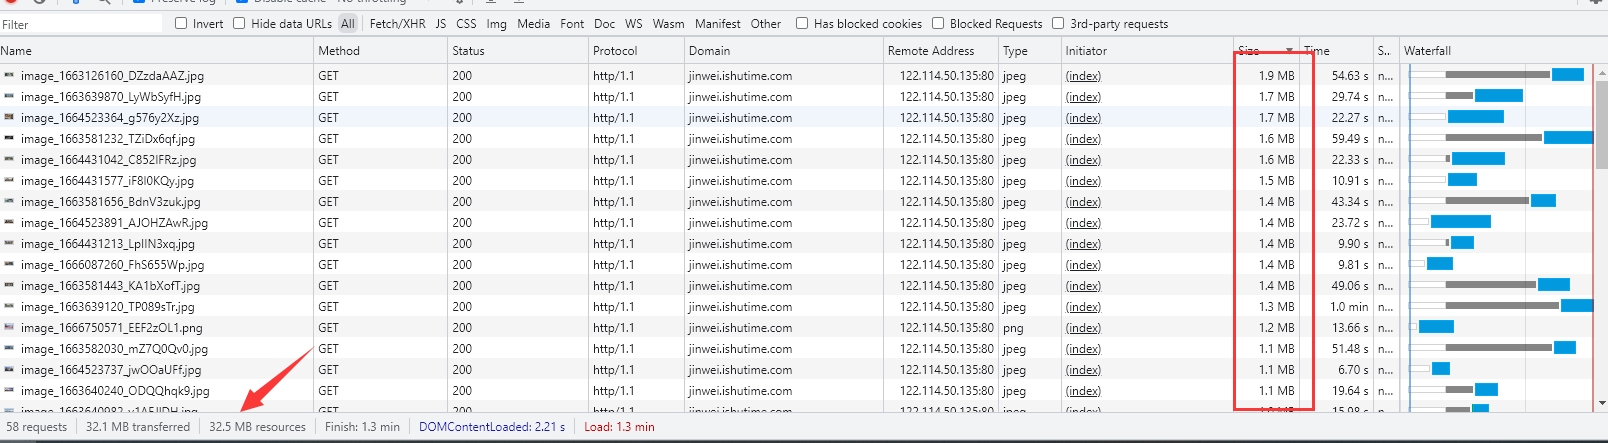Tick the 3rd-party requests checkbox
Screen dimensions: 1608x443
(1058, 23)
